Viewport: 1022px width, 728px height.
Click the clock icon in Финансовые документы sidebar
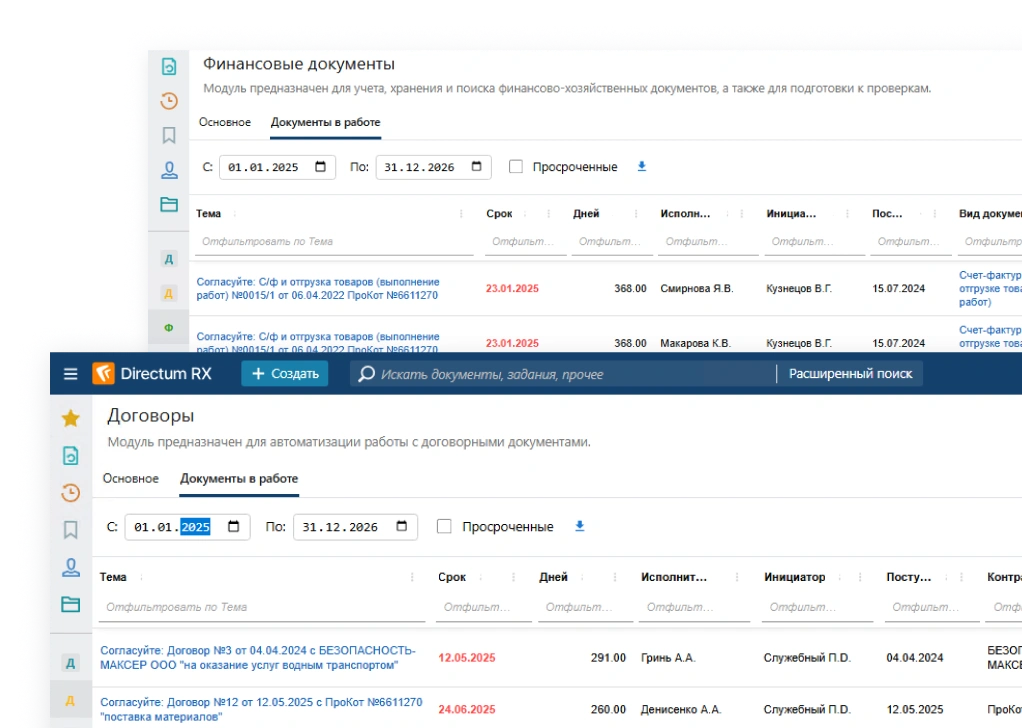point(169,101)
